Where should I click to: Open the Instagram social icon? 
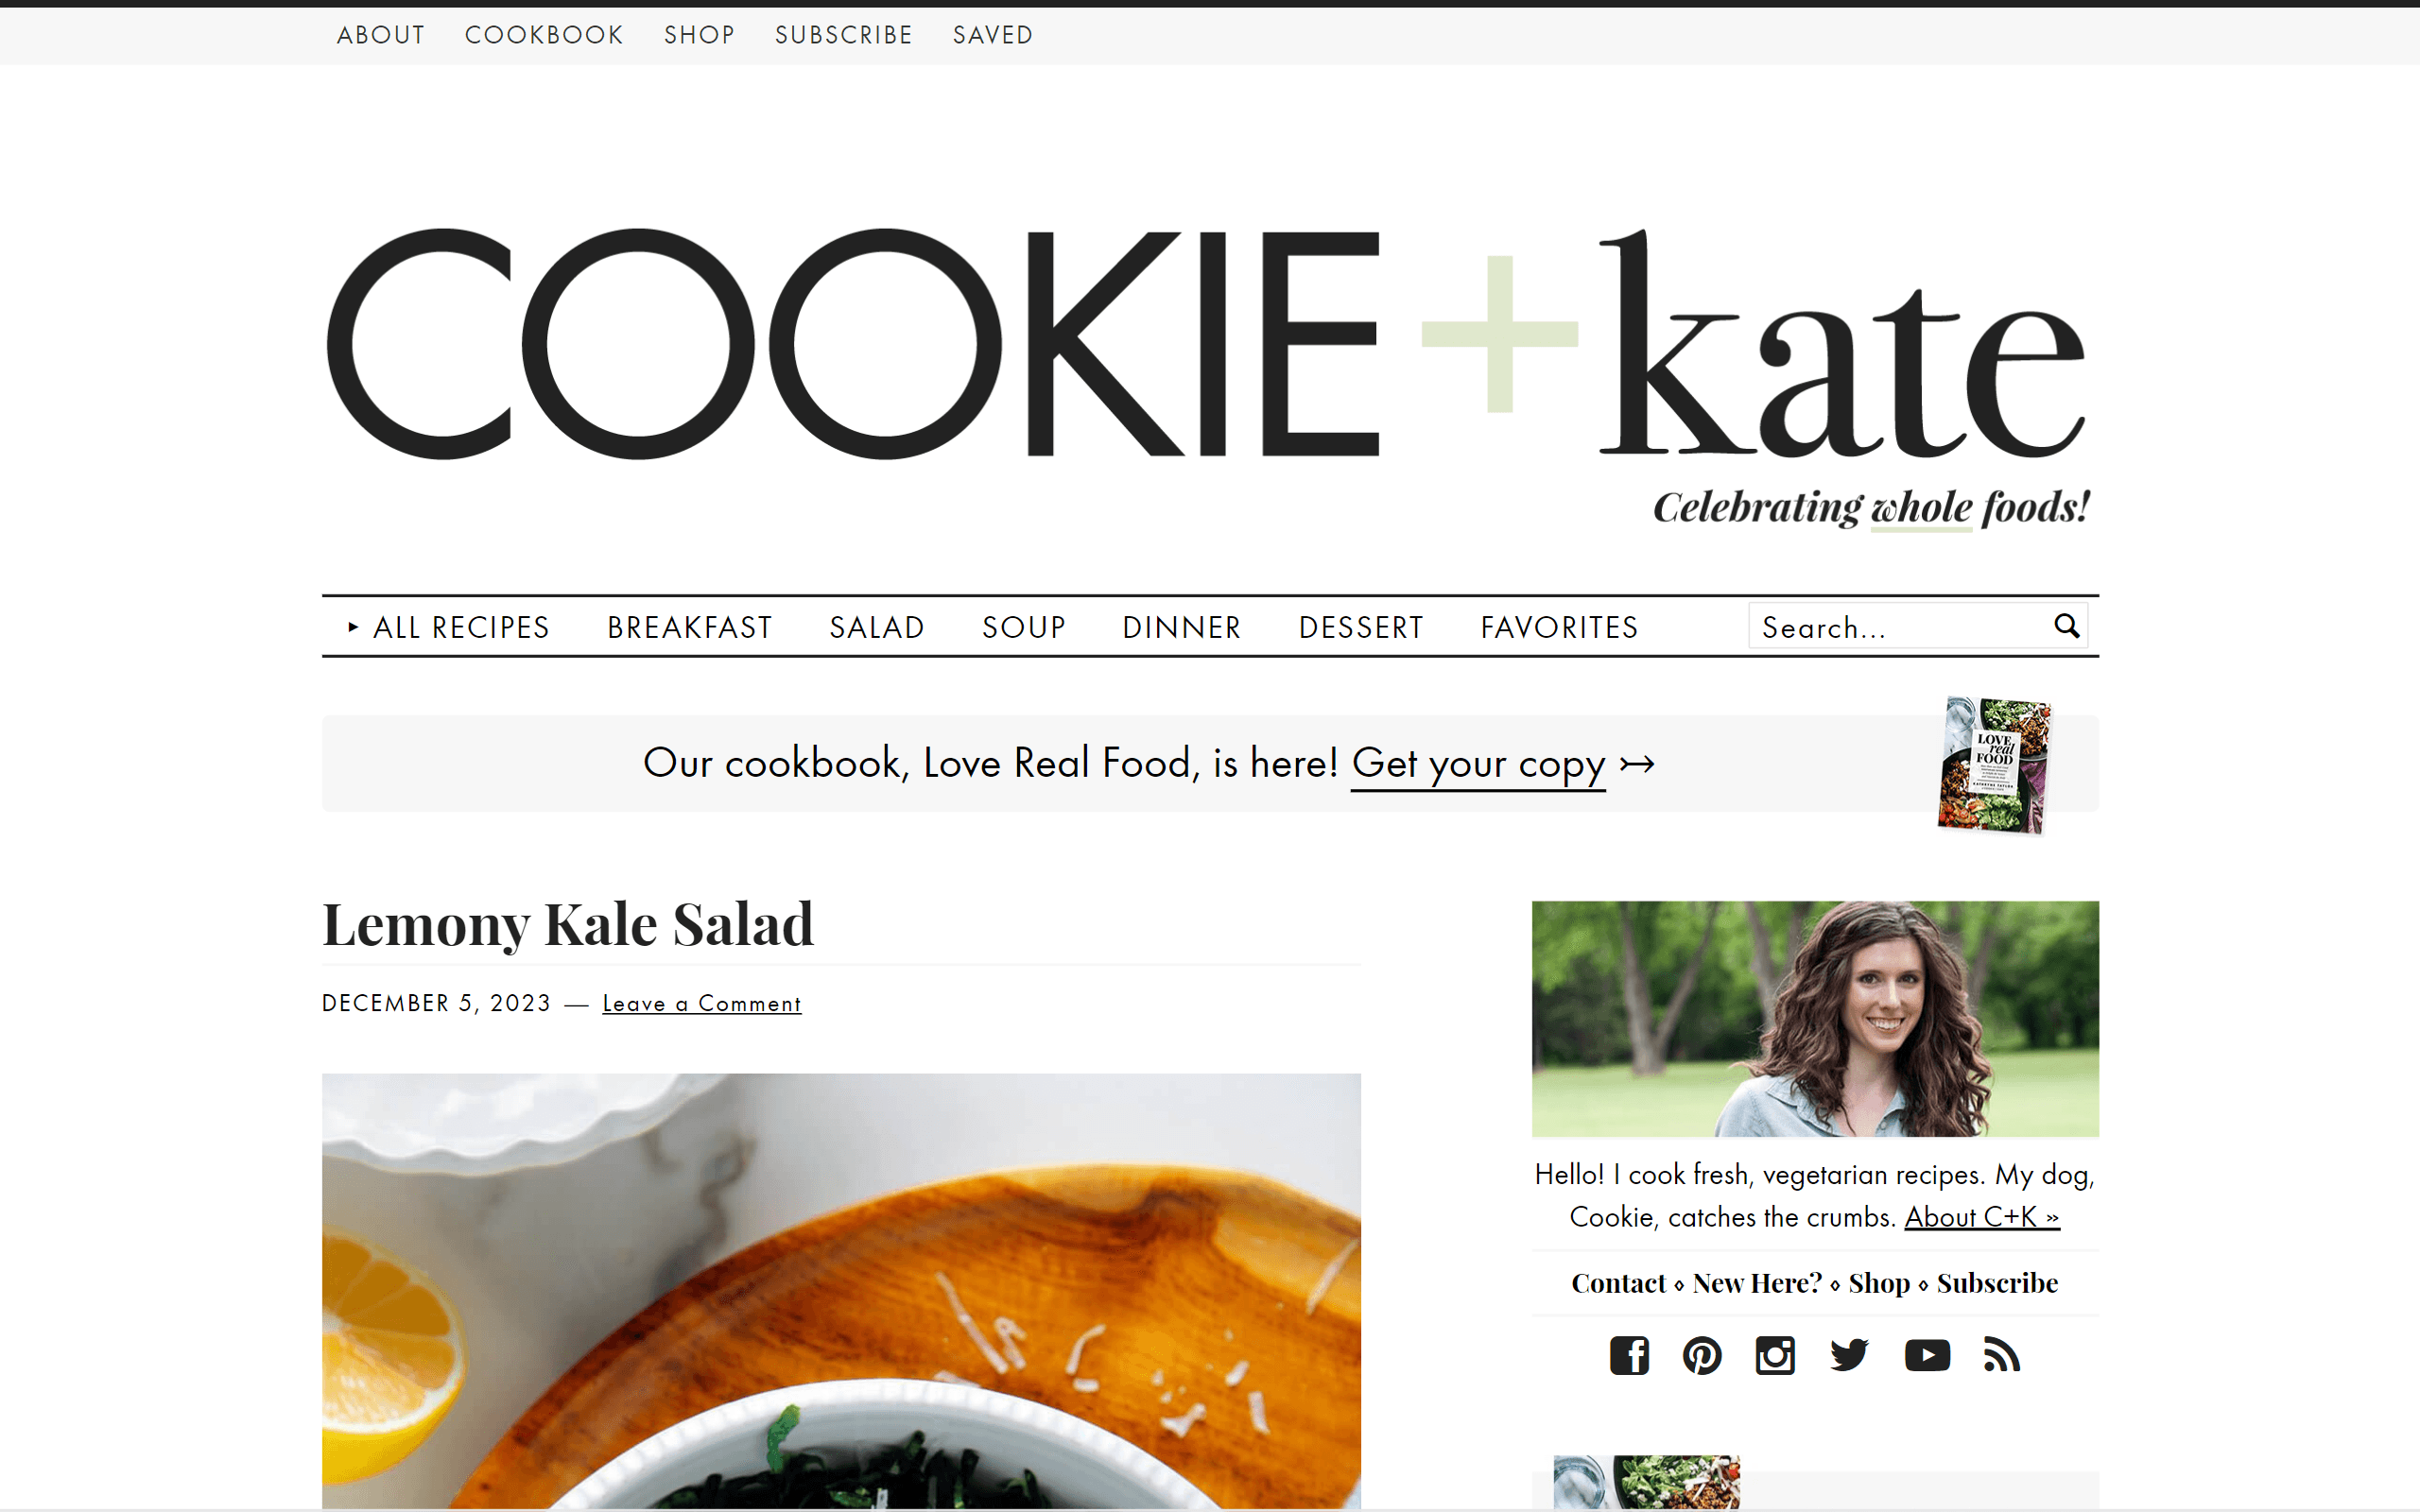(1775, 1356)
